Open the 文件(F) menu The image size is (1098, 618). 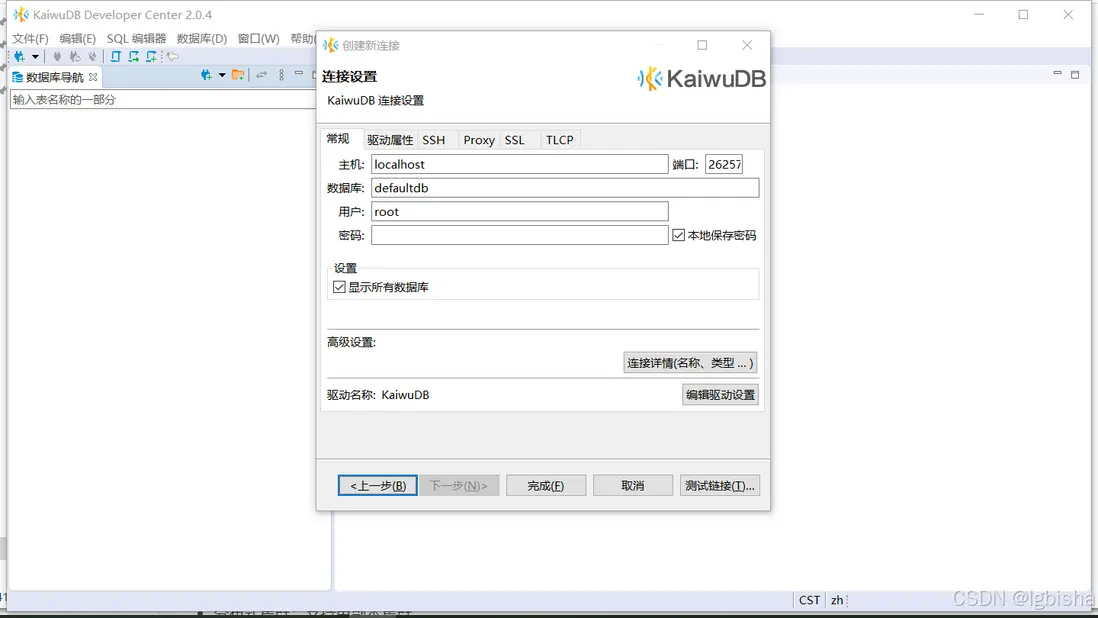click(x=30, y=38)
